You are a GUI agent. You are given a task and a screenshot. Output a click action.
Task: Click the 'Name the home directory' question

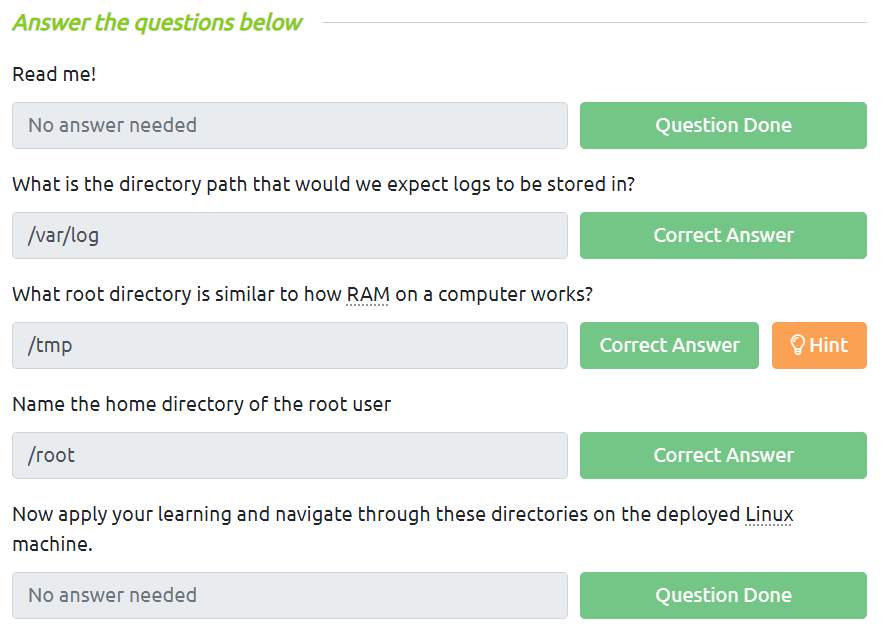click(x=201, y=405)
